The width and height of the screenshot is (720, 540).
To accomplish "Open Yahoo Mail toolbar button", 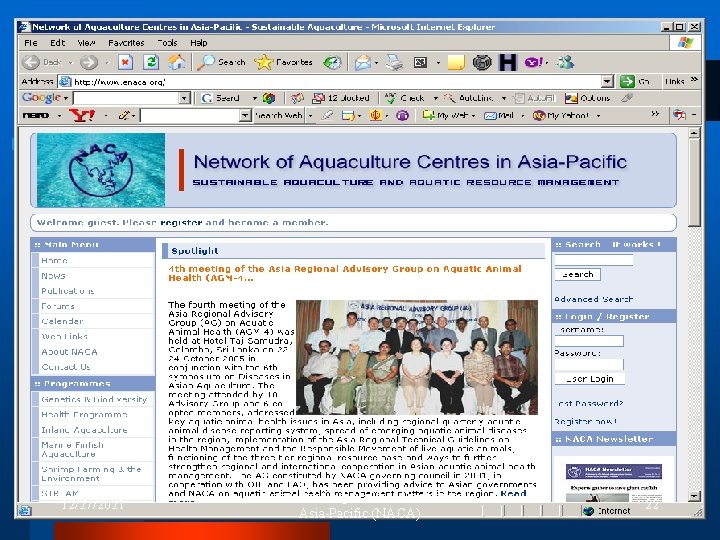I will point(499,115).
